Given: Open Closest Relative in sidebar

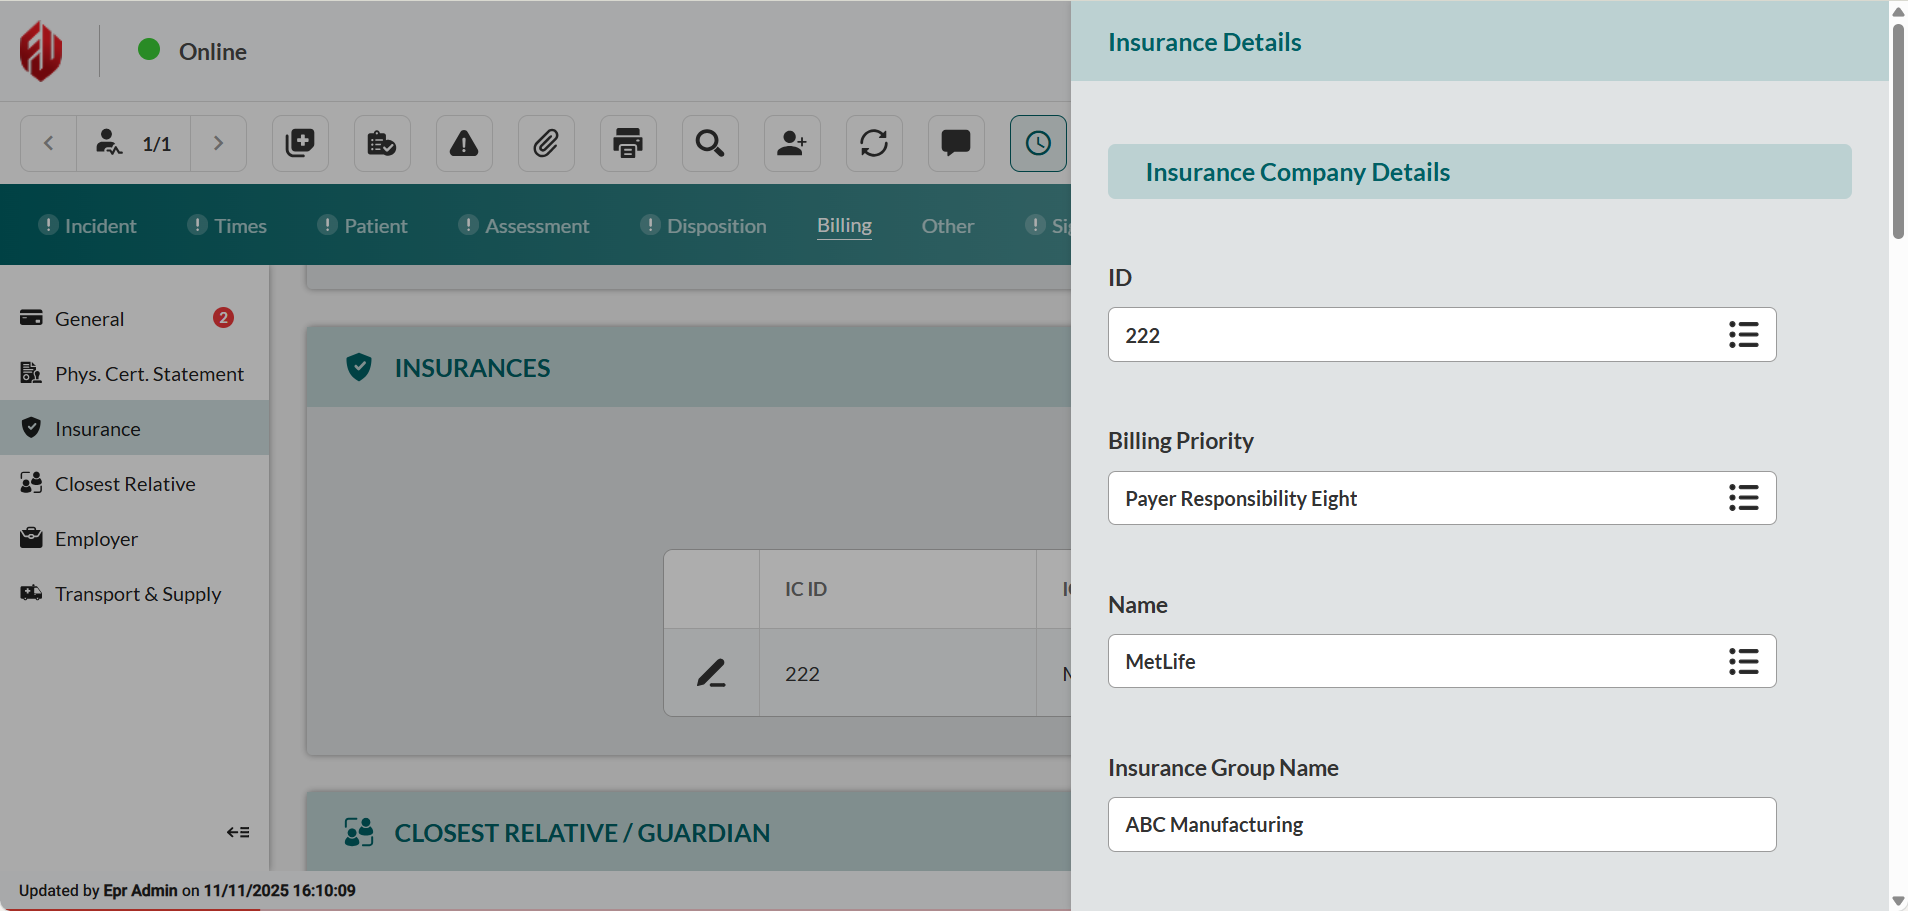Looking at the screenshot, I should click(125, 484).
